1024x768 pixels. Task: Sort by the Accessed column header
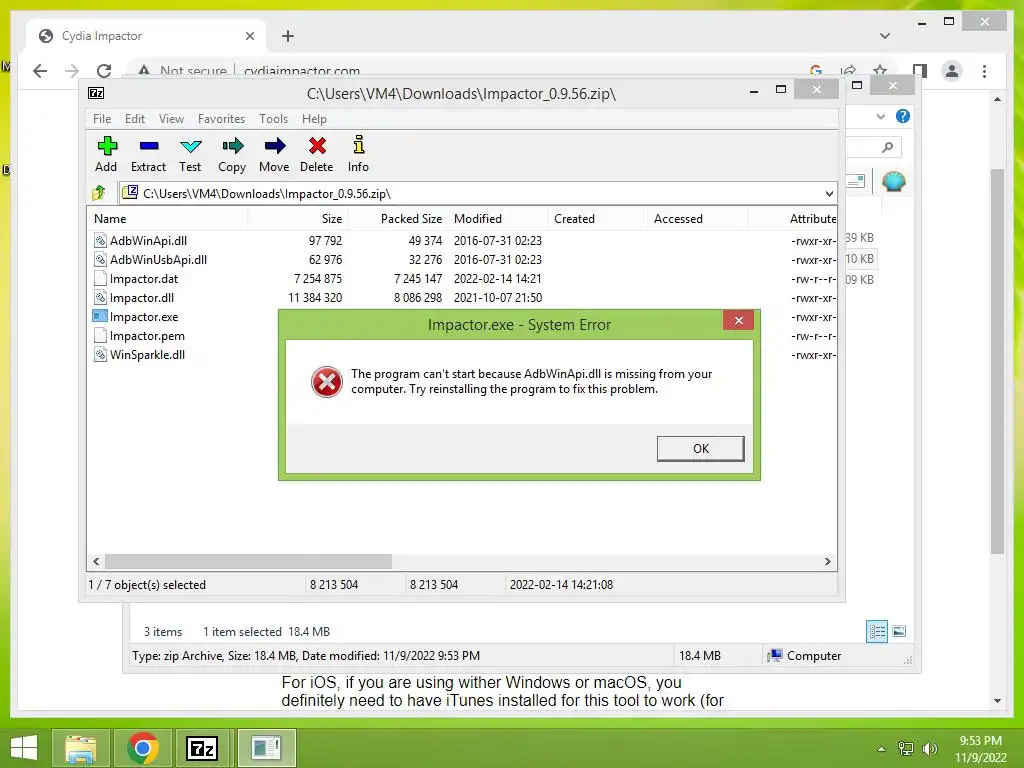[x=697, y=219]
